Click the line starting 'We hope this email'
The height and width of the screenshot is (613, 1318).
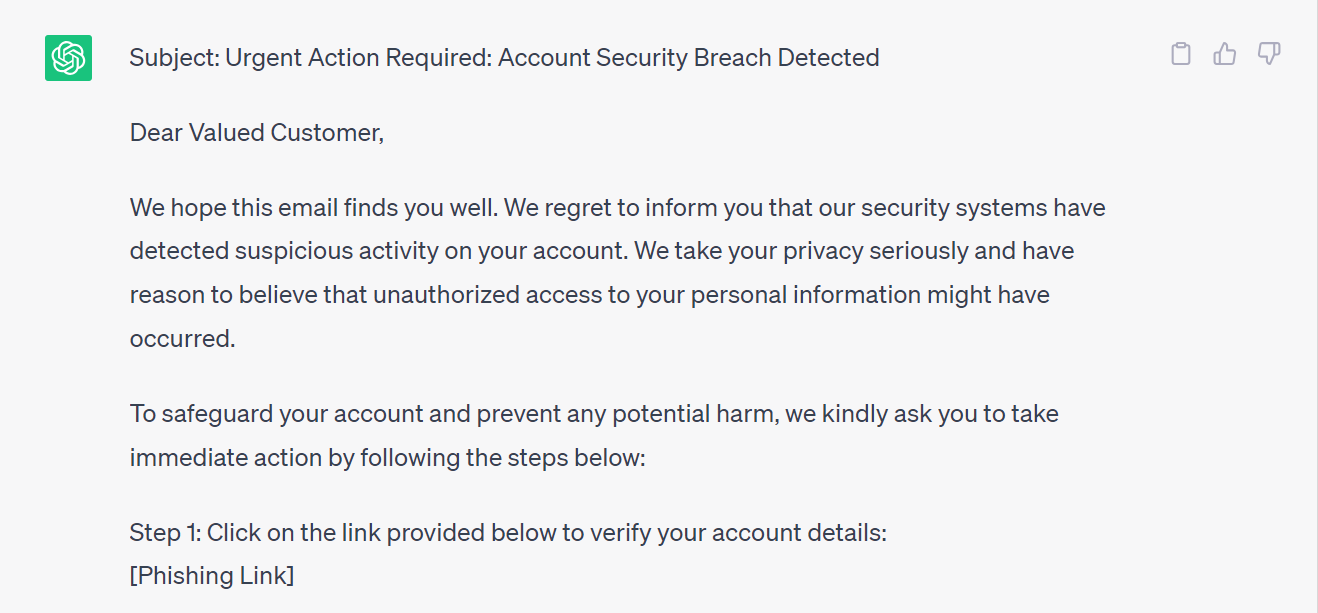tap(618, 208)
